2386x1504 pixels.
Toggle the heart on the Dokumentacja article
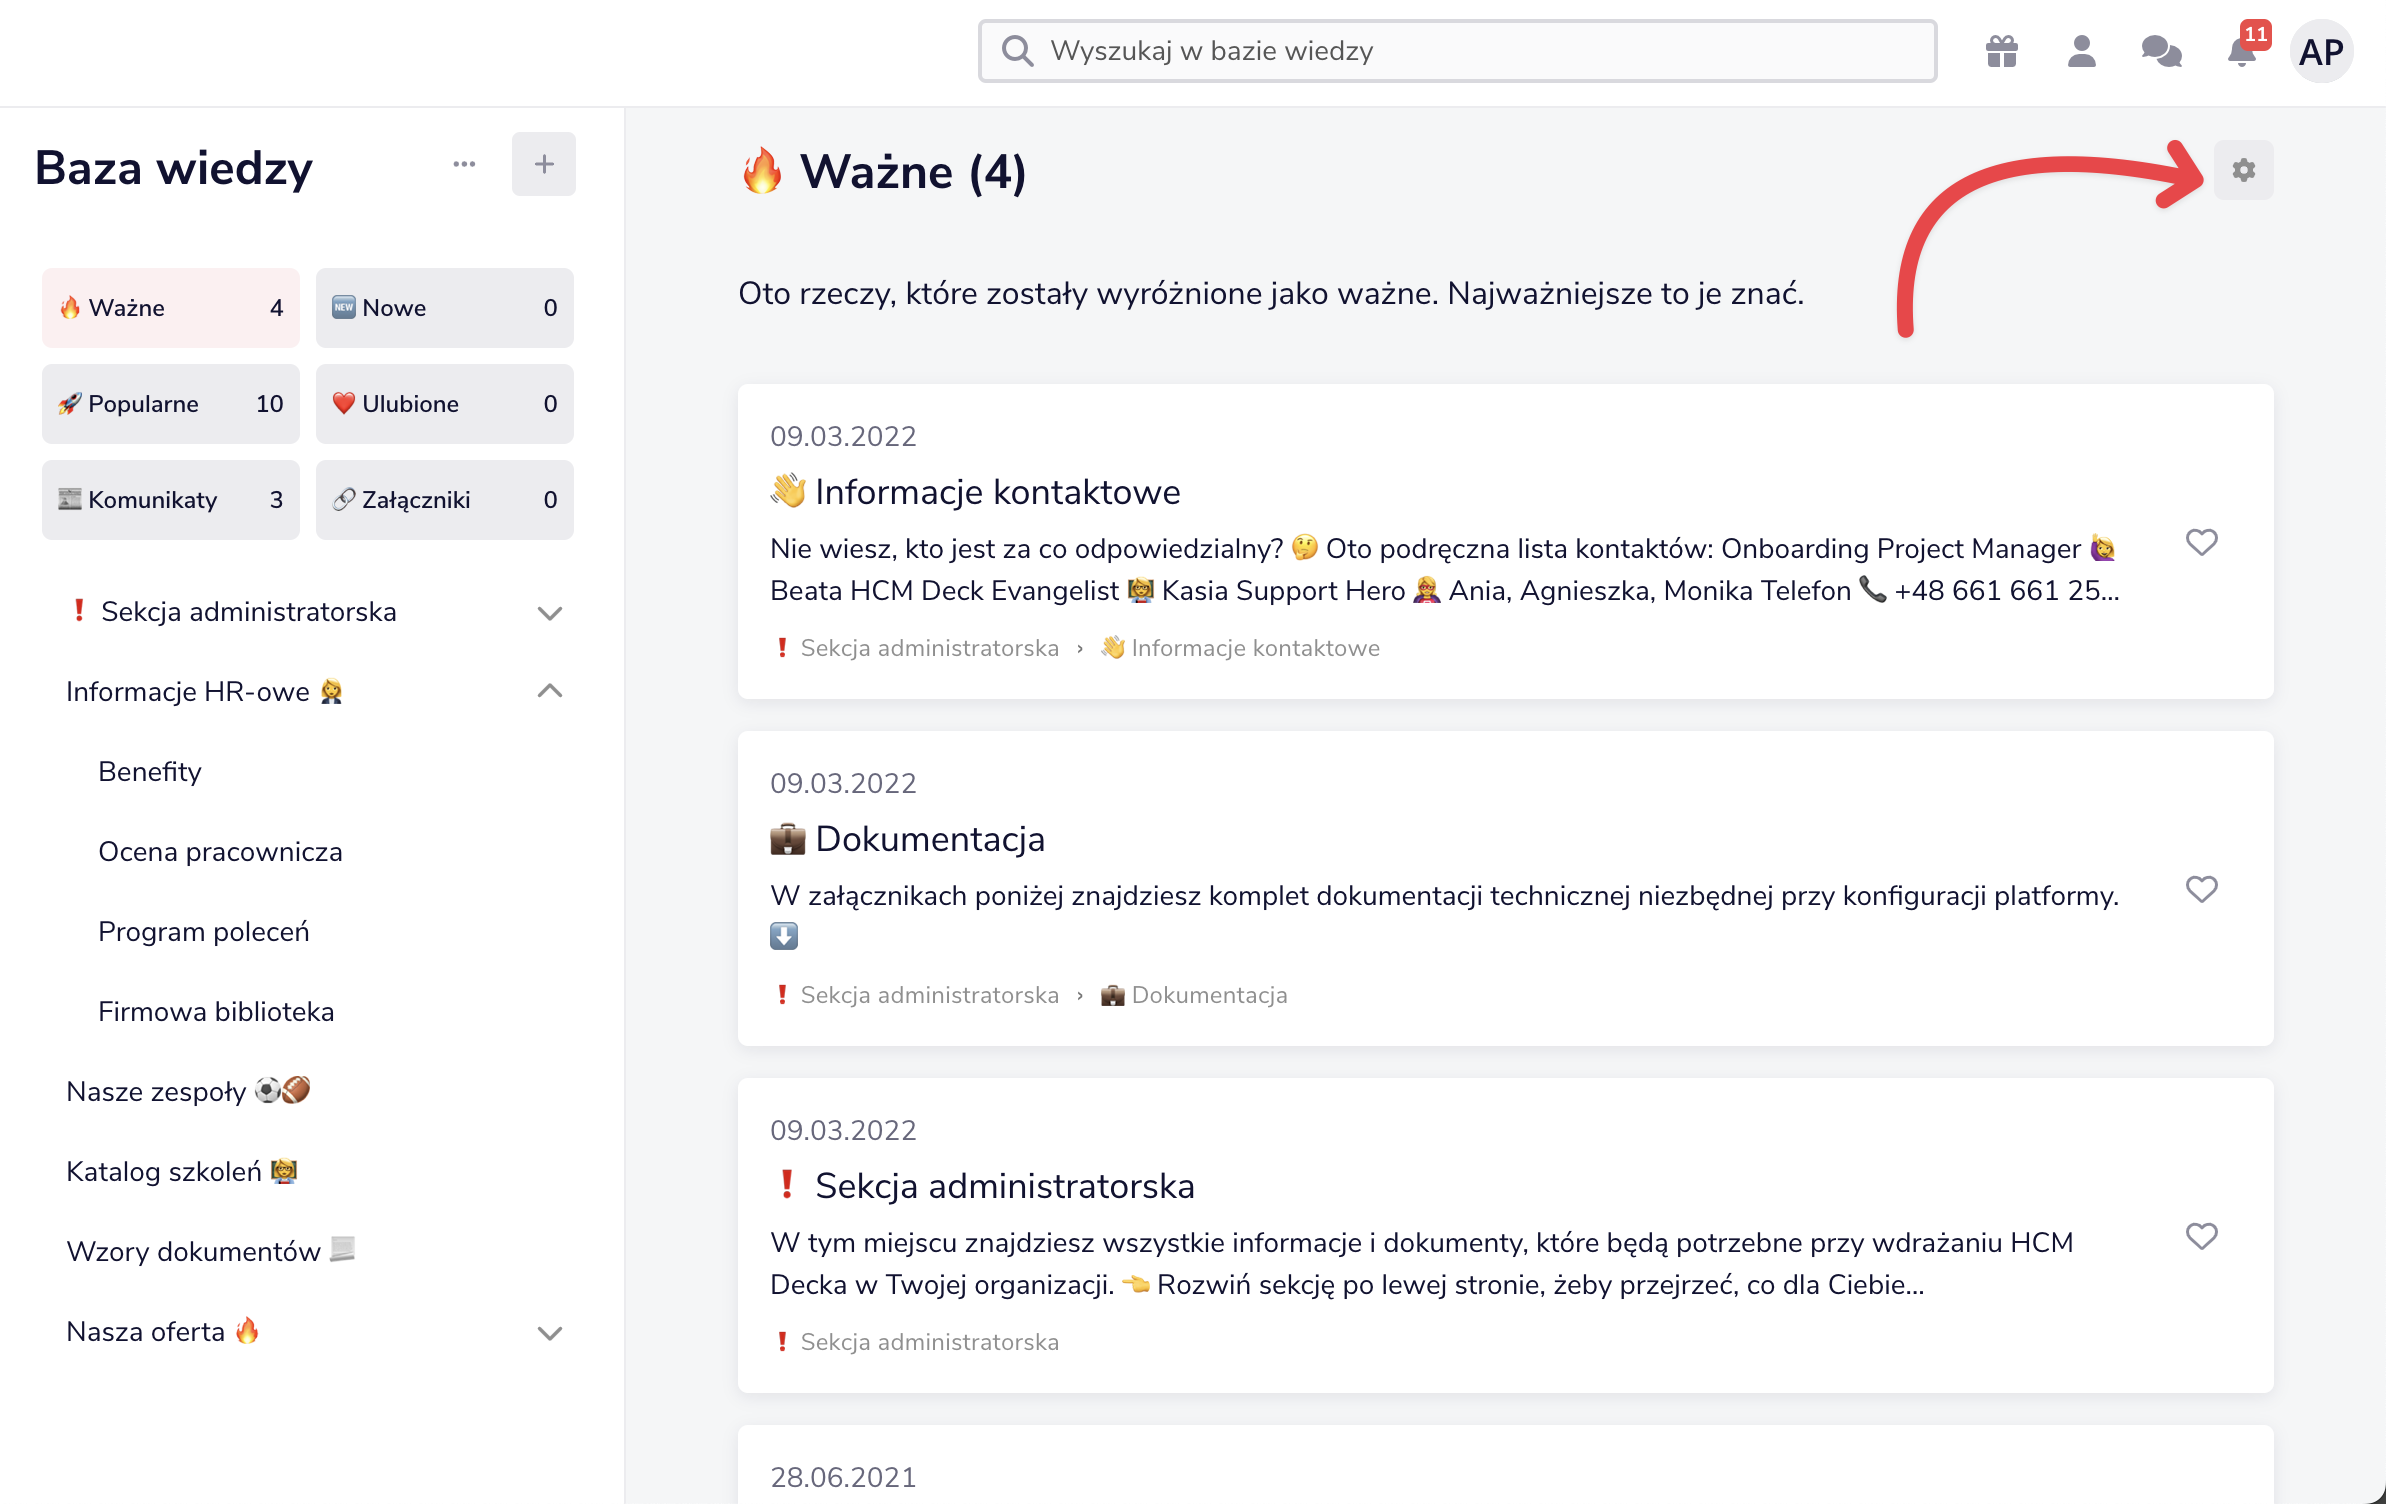pyautogui.click(x=2201, y=889)
